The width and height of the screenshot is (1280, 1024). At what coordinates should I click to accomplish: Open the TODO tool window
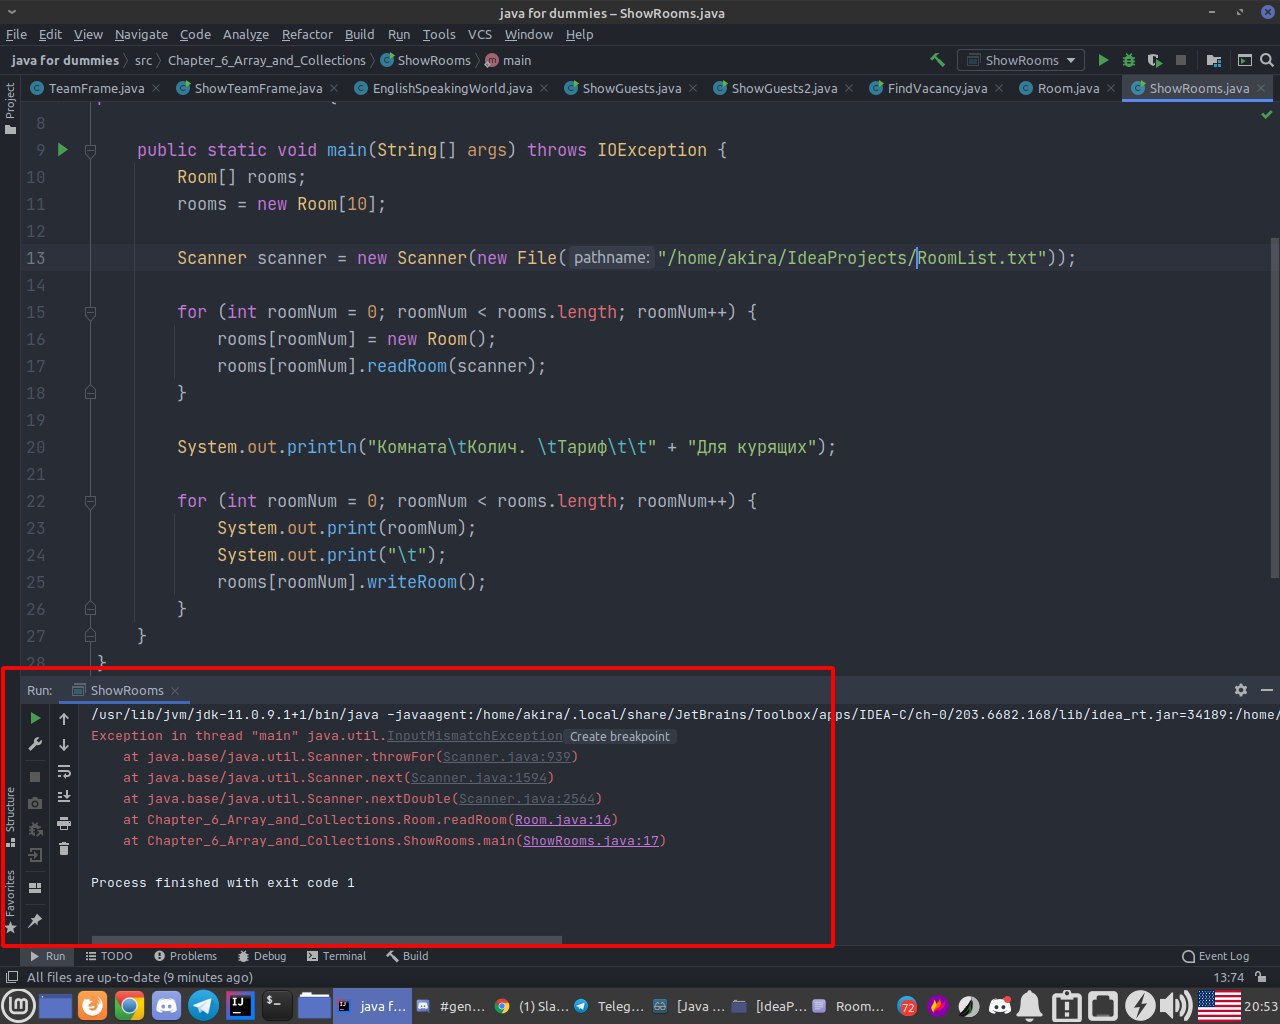(109, 956)
